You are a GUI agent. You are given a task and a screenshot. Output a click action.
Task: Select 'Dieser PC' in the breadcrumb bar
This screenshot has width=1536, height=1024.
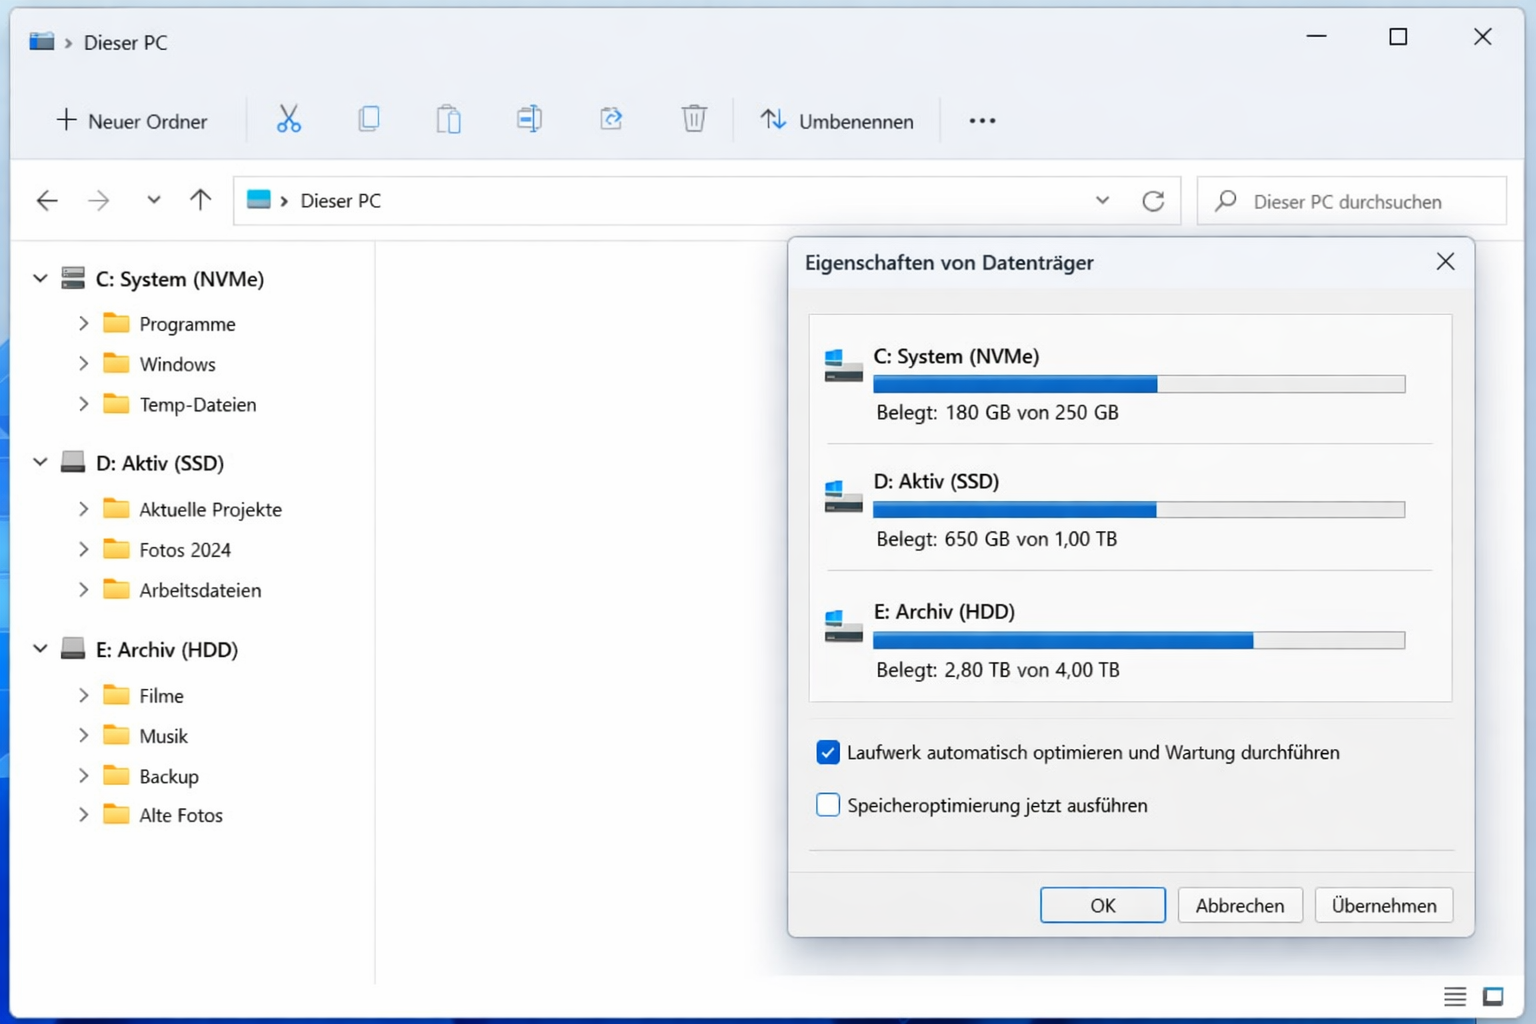coord(340,200)
